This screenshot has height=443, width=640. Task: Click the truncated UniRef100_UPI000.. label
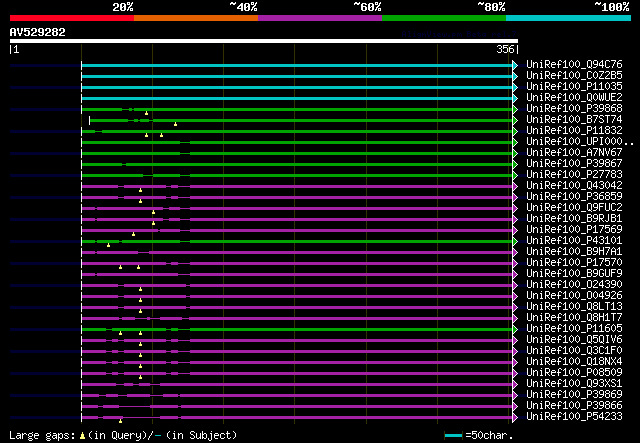pyautogui.click(x=580, y=142)
